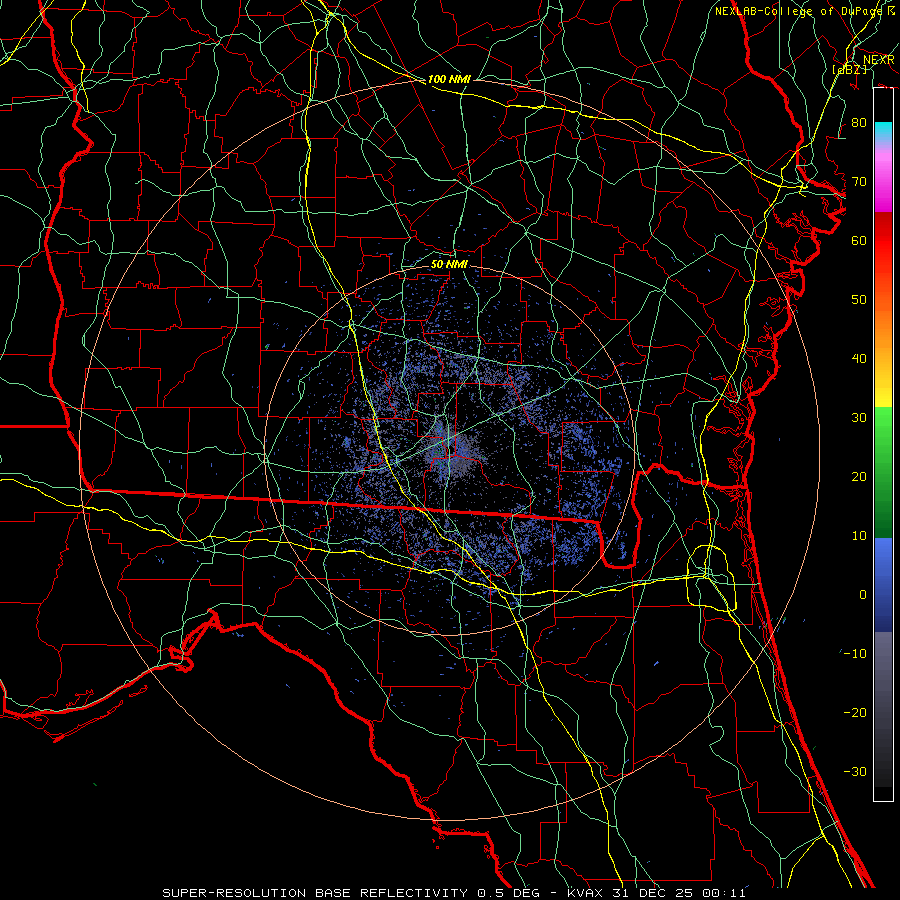The height and width of the screenshot is (900, 900).
Task: Click the 100 NMI range ring label
Action: (x=449, y=79)
